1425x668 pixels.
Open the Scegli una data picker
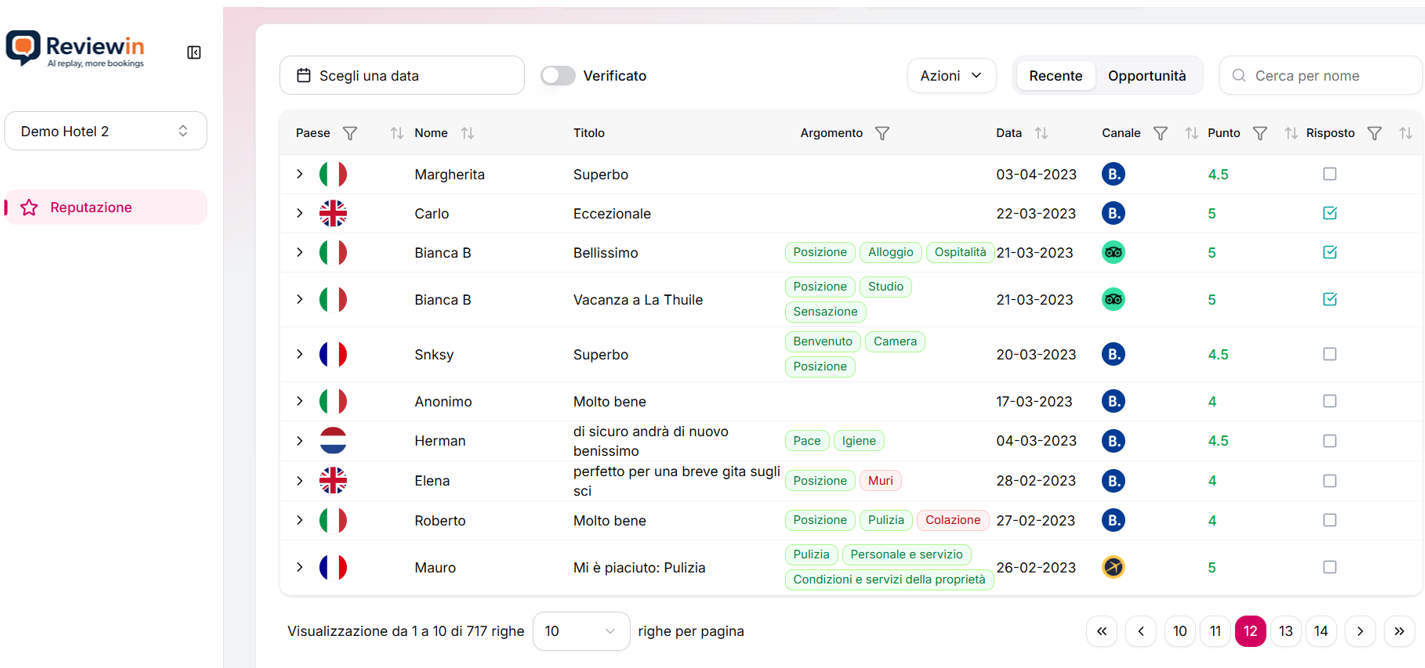coord(402,76)
